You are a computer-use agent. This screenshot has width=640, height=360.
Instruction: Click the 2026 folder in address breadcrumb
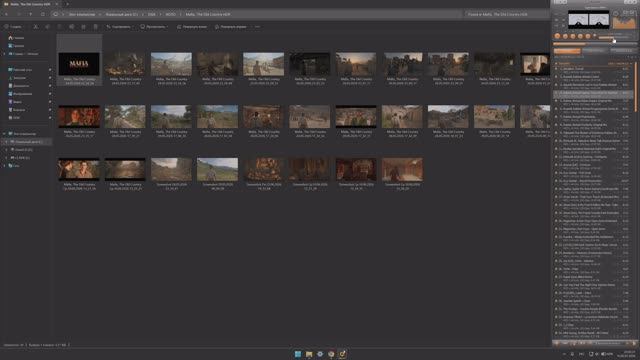(x=151, y=14)
